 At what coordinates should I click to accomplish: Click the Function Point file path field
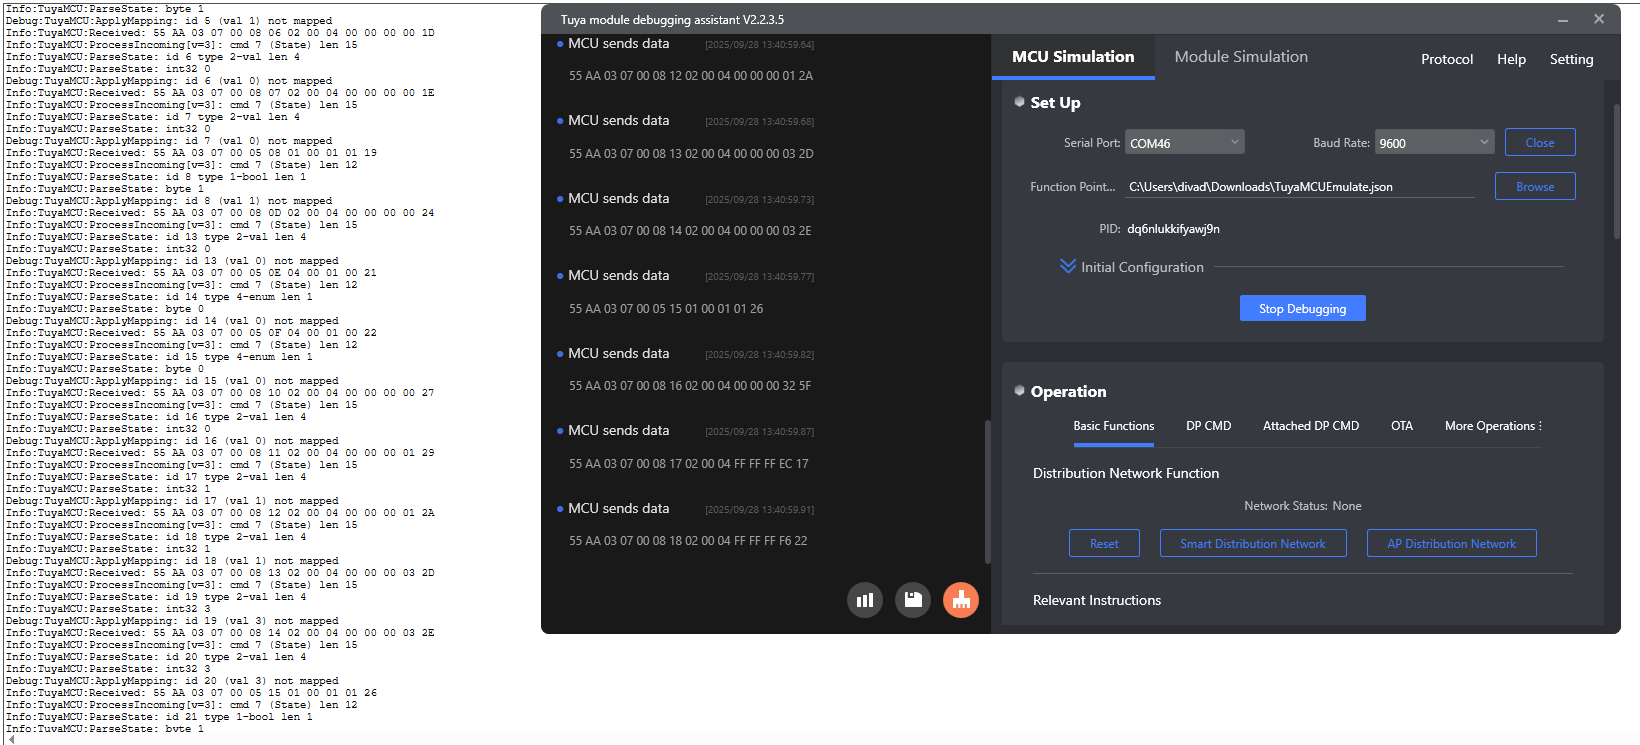[x=1300, y=187]
